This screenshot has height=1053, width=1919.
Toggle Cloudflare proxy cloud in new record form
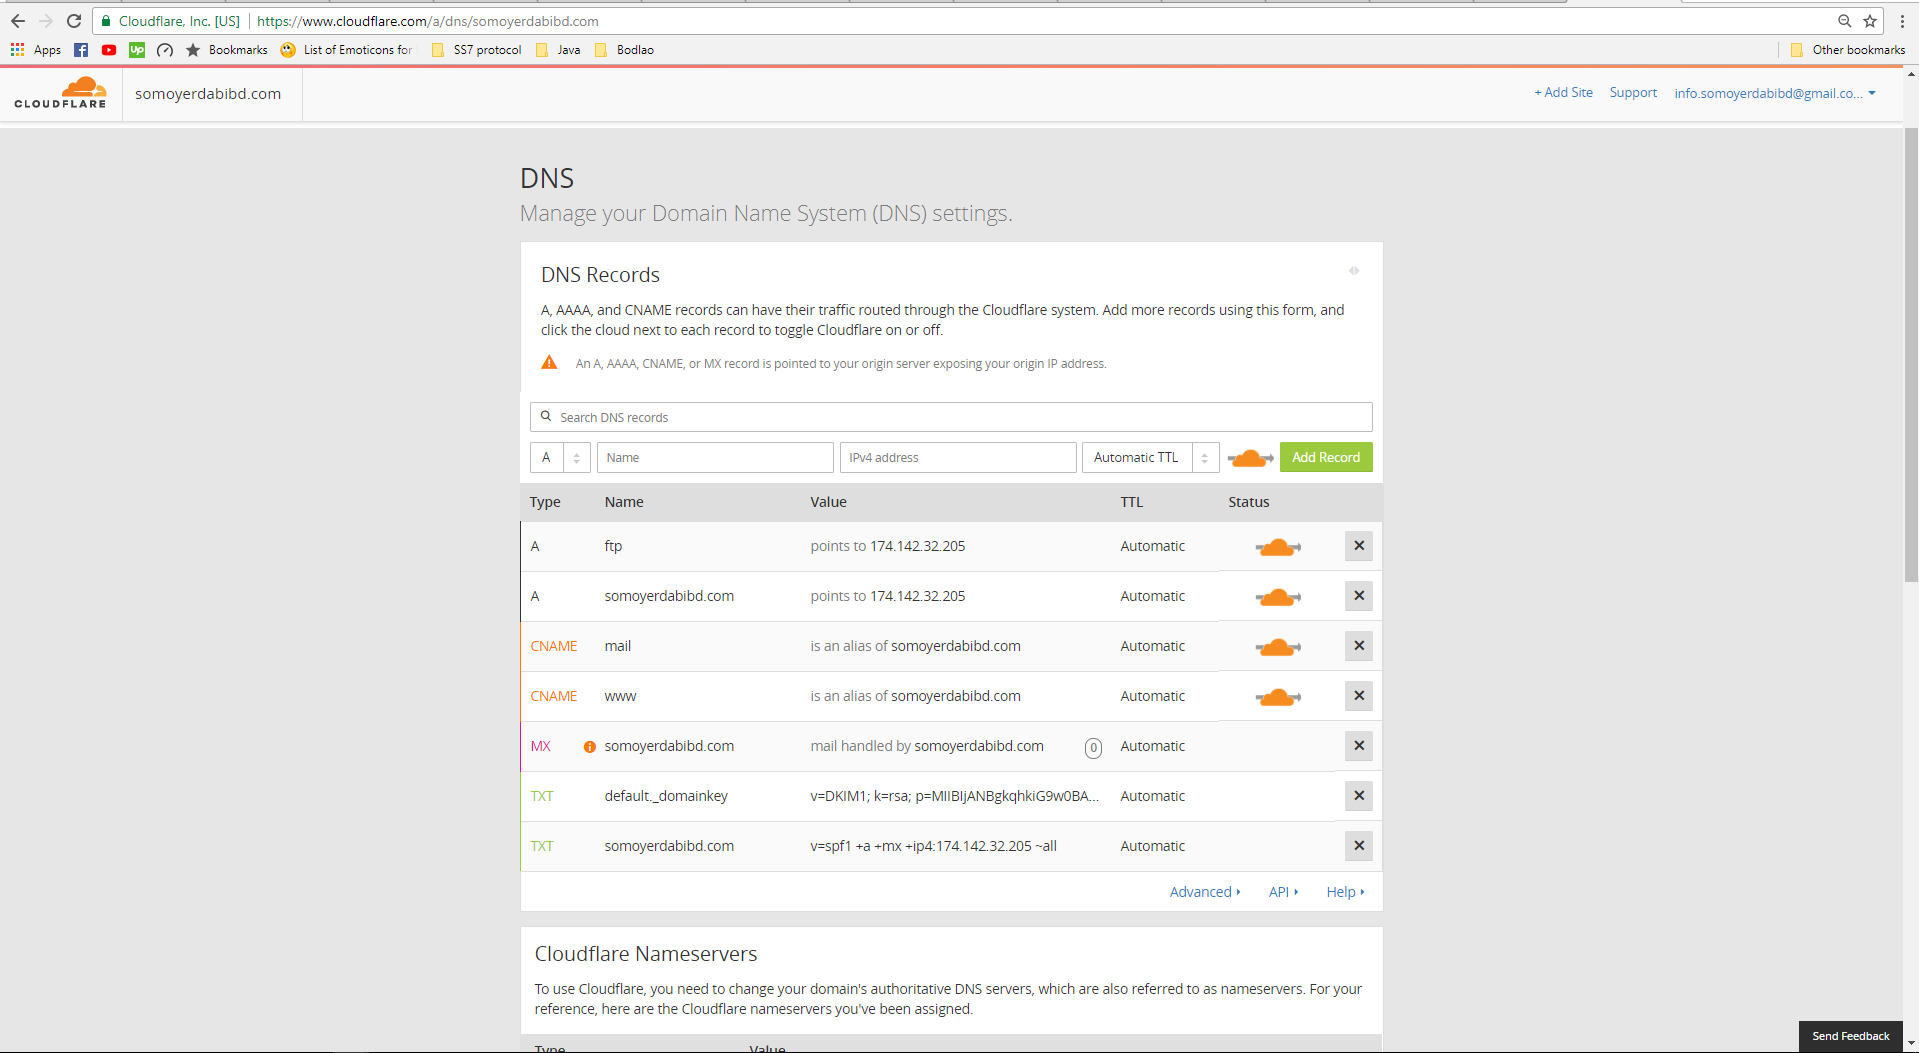(x=1250, y=458)
